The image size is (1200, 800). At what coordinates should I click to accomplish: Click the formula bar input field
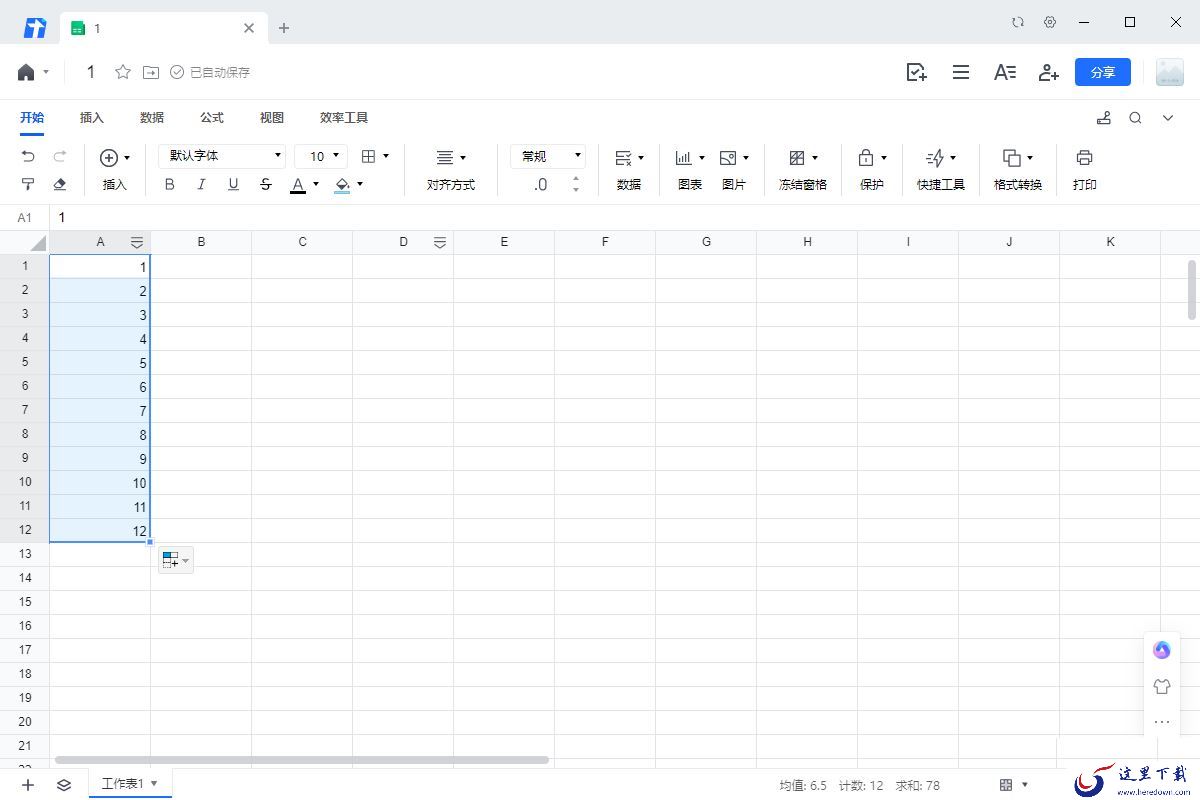(x=600, y=217)
